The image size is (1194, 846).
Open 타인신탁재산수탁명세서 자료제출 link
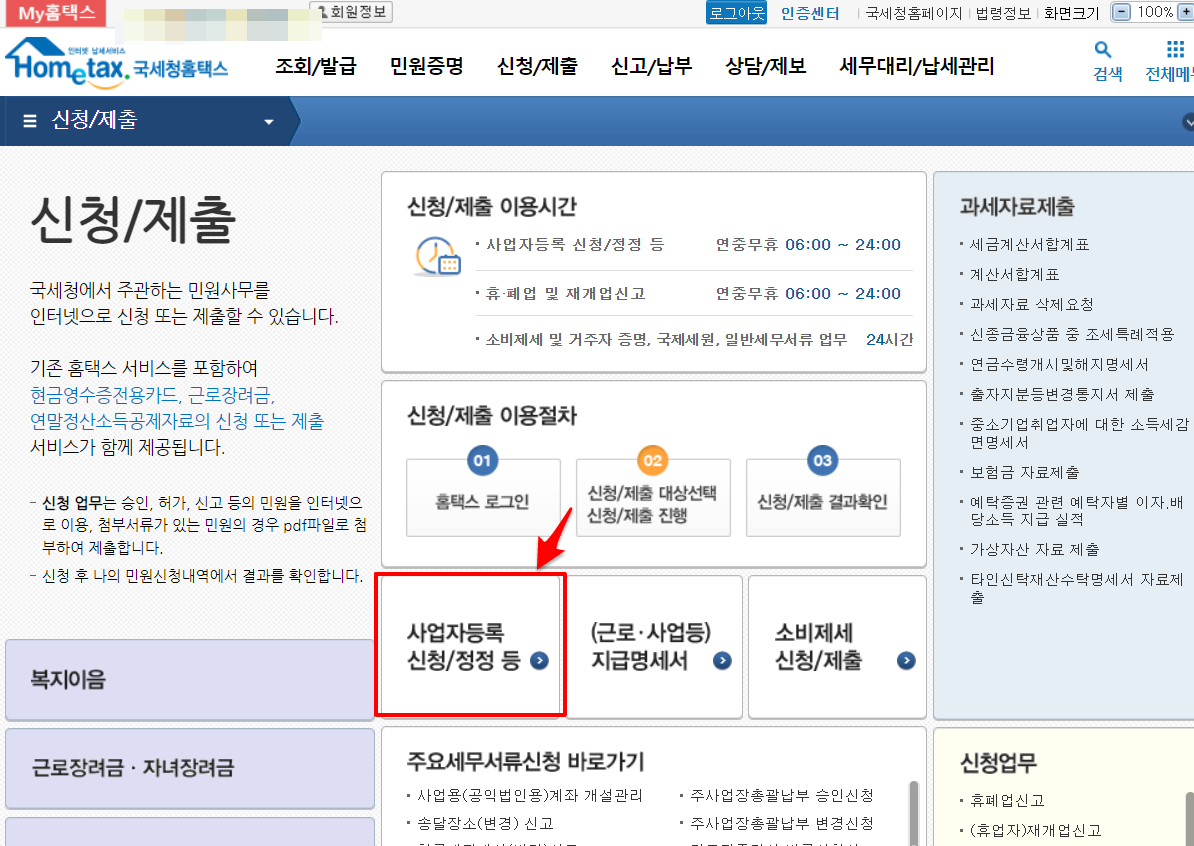(1077, 588)
